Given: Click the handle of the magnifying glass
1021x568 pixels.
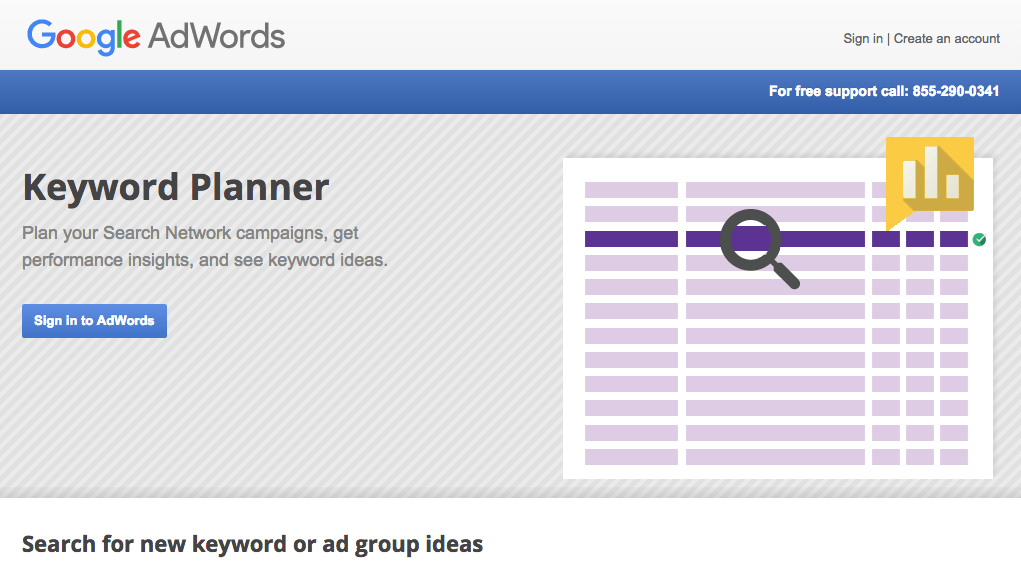Looking at the screenshot, I should click(785, 274).
